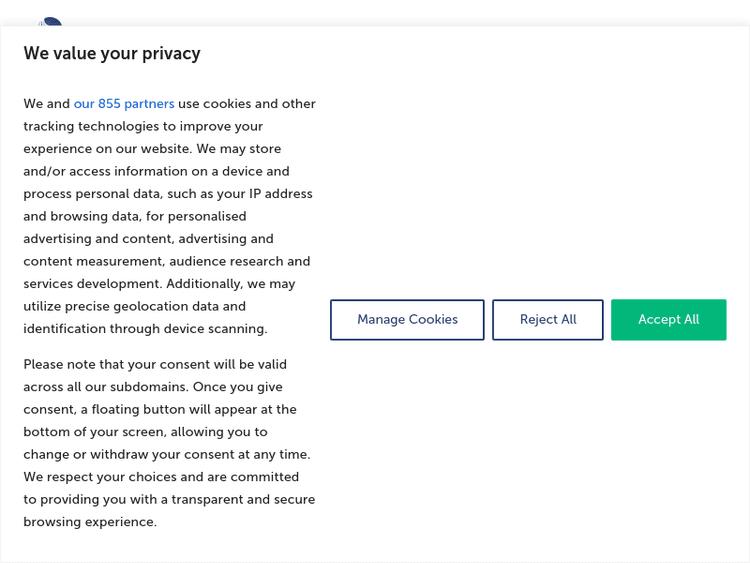Click the paragraph starting 'Please note that'
This screenshot has height=563, width=750.
tap(168, 443)
